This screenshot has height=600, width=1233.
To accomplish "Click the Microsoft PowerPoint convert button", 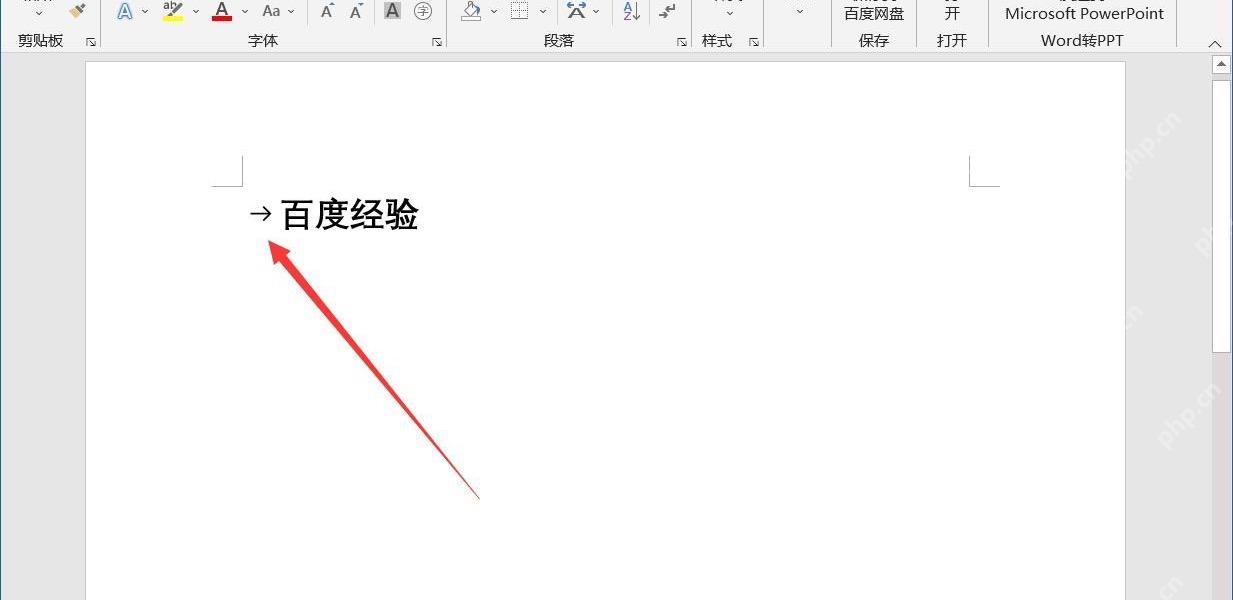I will click(1084, 14).
